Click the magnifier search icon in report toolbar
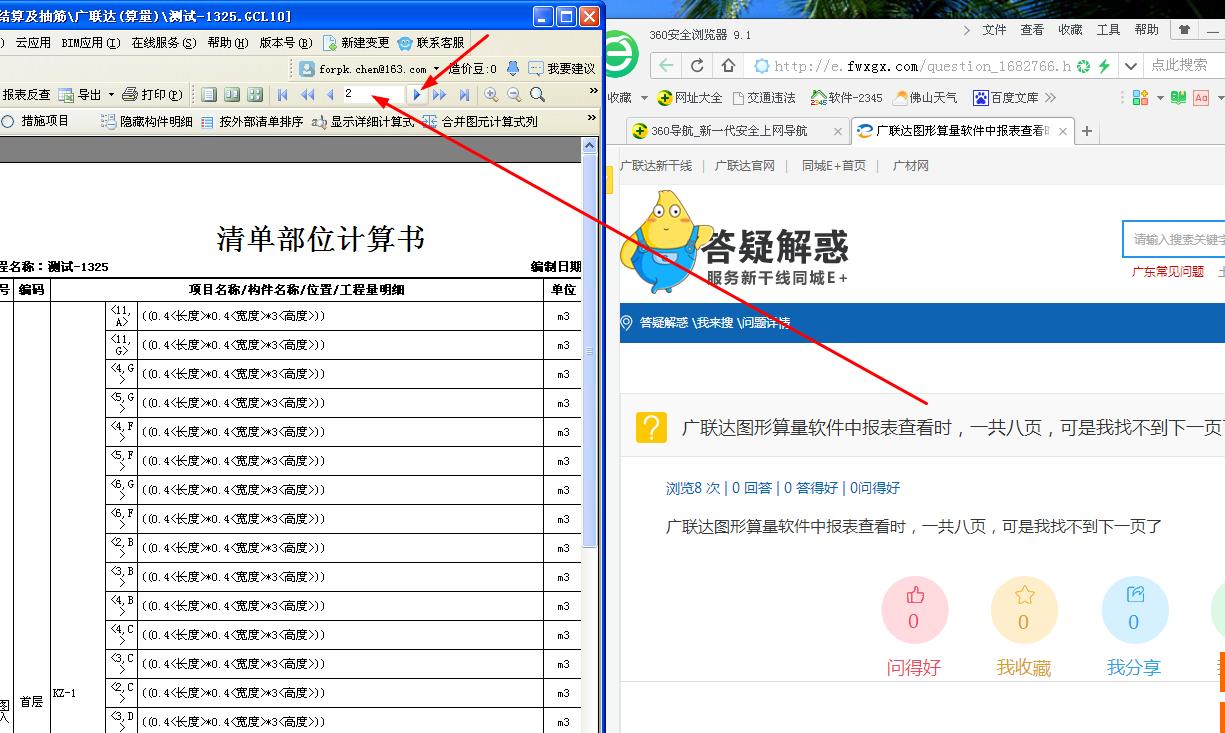Screen dimensions: 1225x733 point(537,95)
